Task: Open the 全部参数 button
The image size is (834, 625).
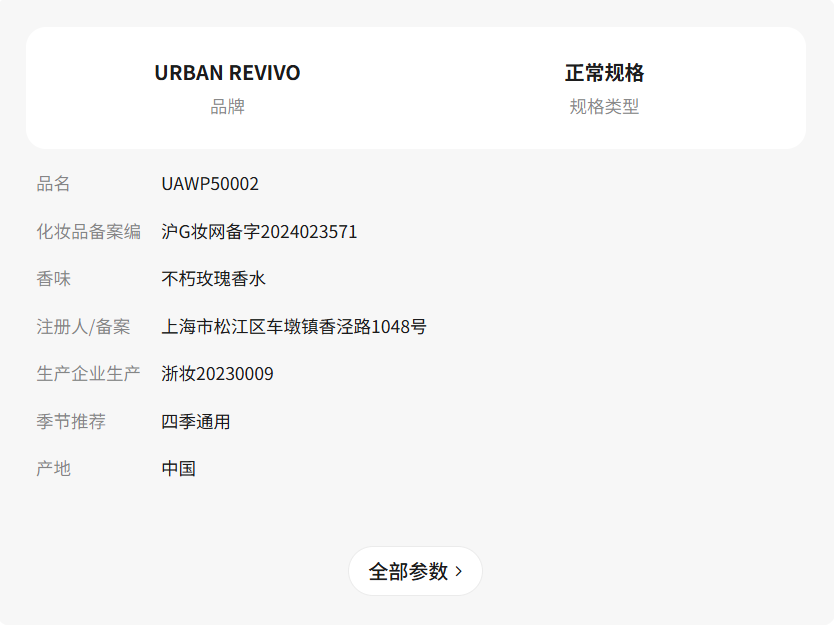Action: (x=415, y=571)
